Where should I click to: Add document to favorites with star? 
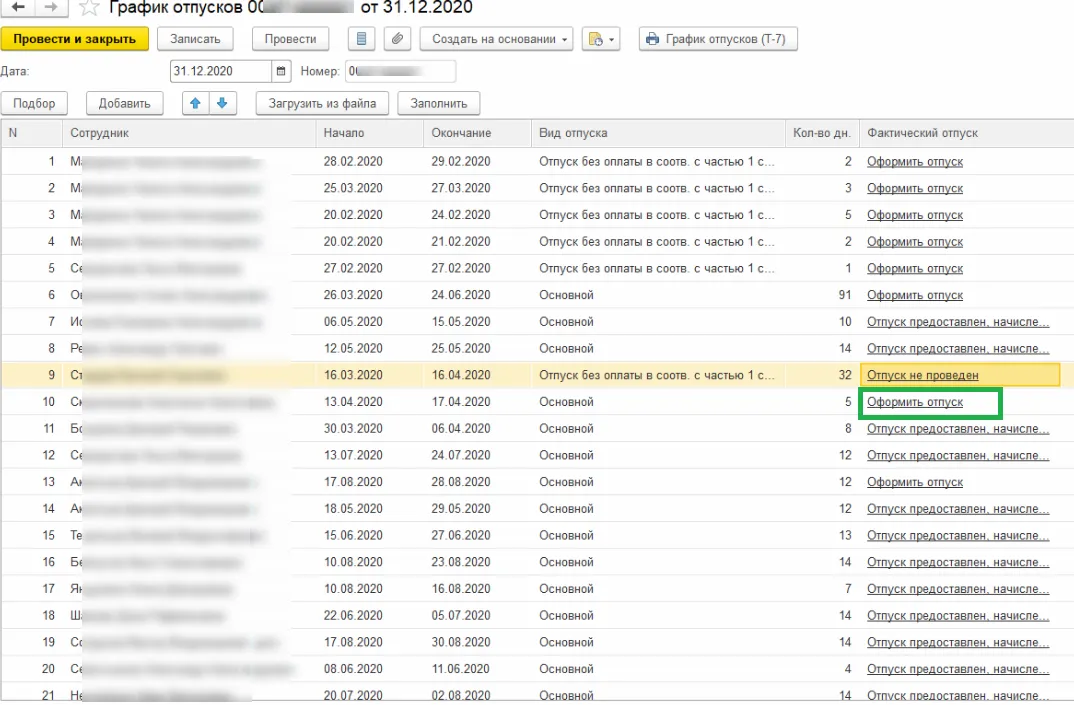pos(90,8)
